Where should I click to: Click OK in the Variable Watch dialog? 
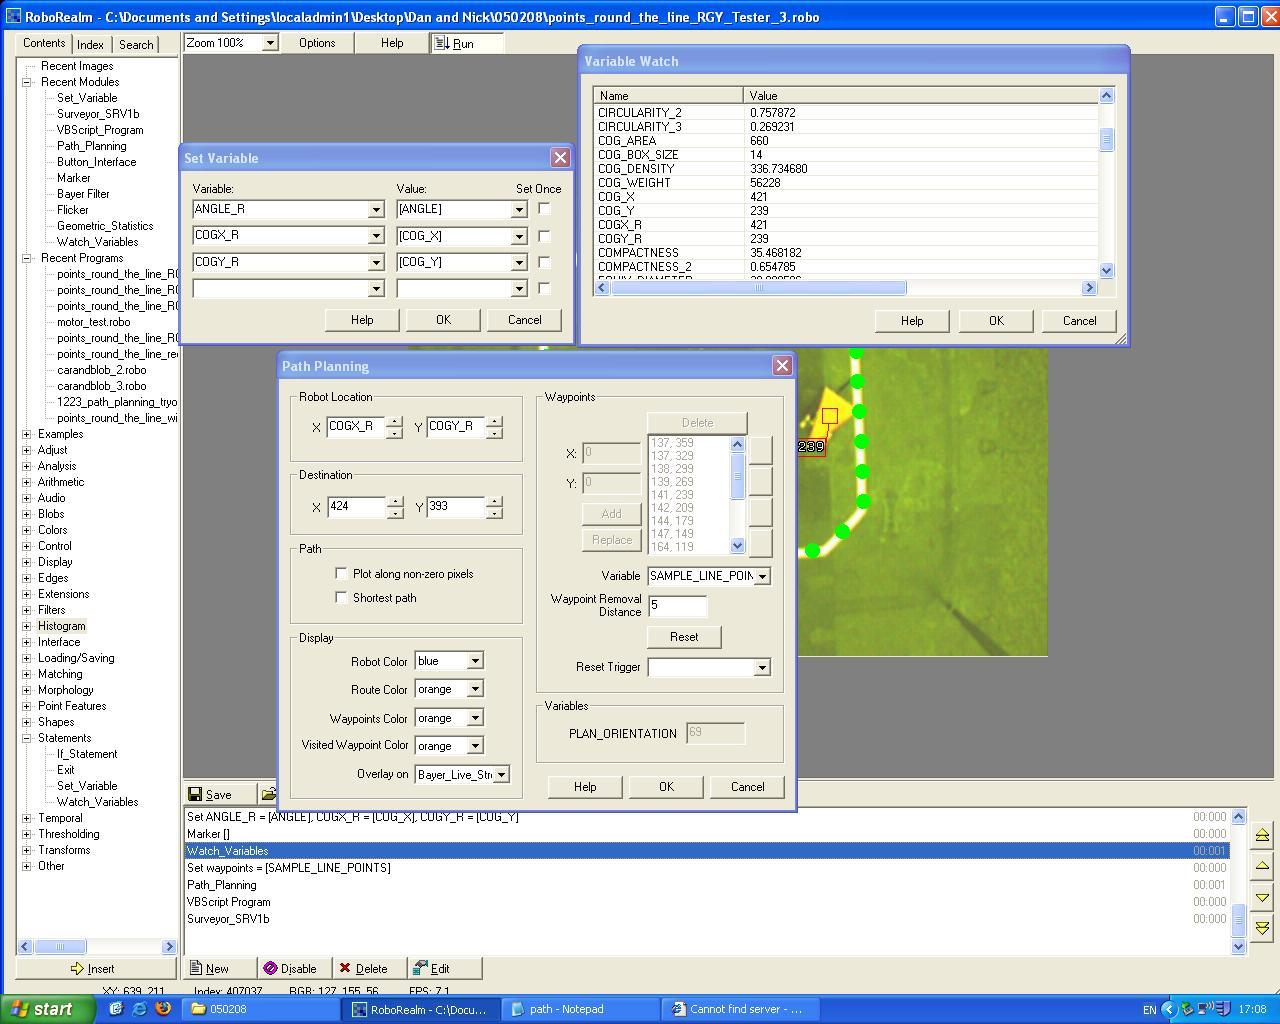(995, 321)
